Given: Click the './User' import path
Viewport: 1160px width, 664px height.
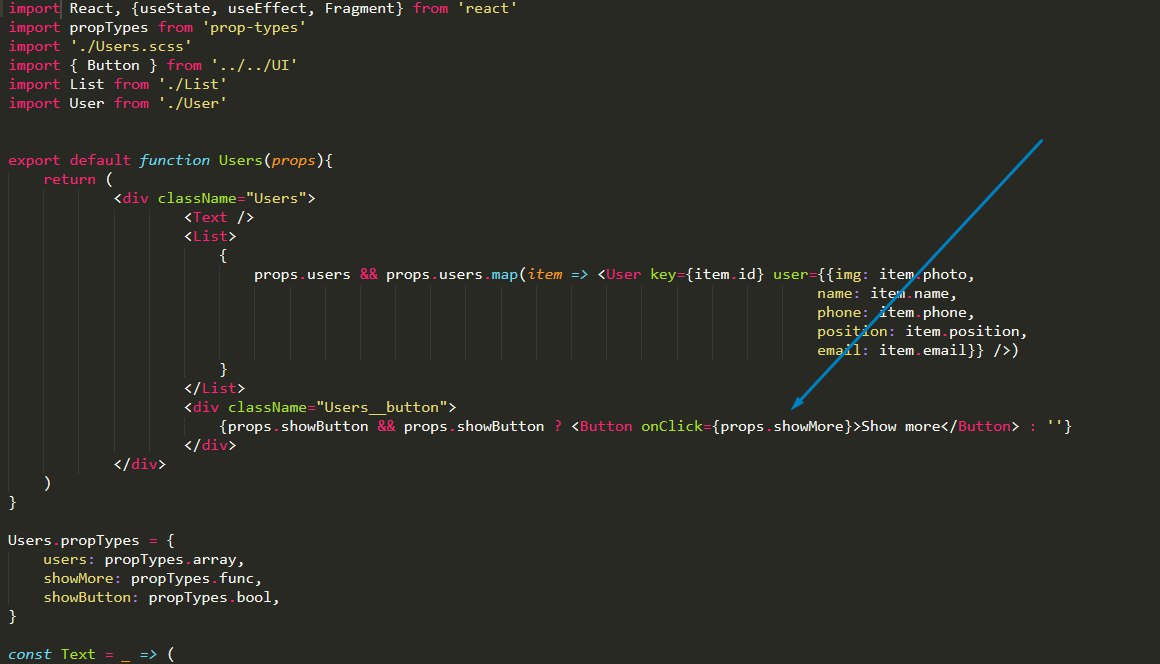Looking at the screenshot, I should pyautogui.click(x=192, y=104).
